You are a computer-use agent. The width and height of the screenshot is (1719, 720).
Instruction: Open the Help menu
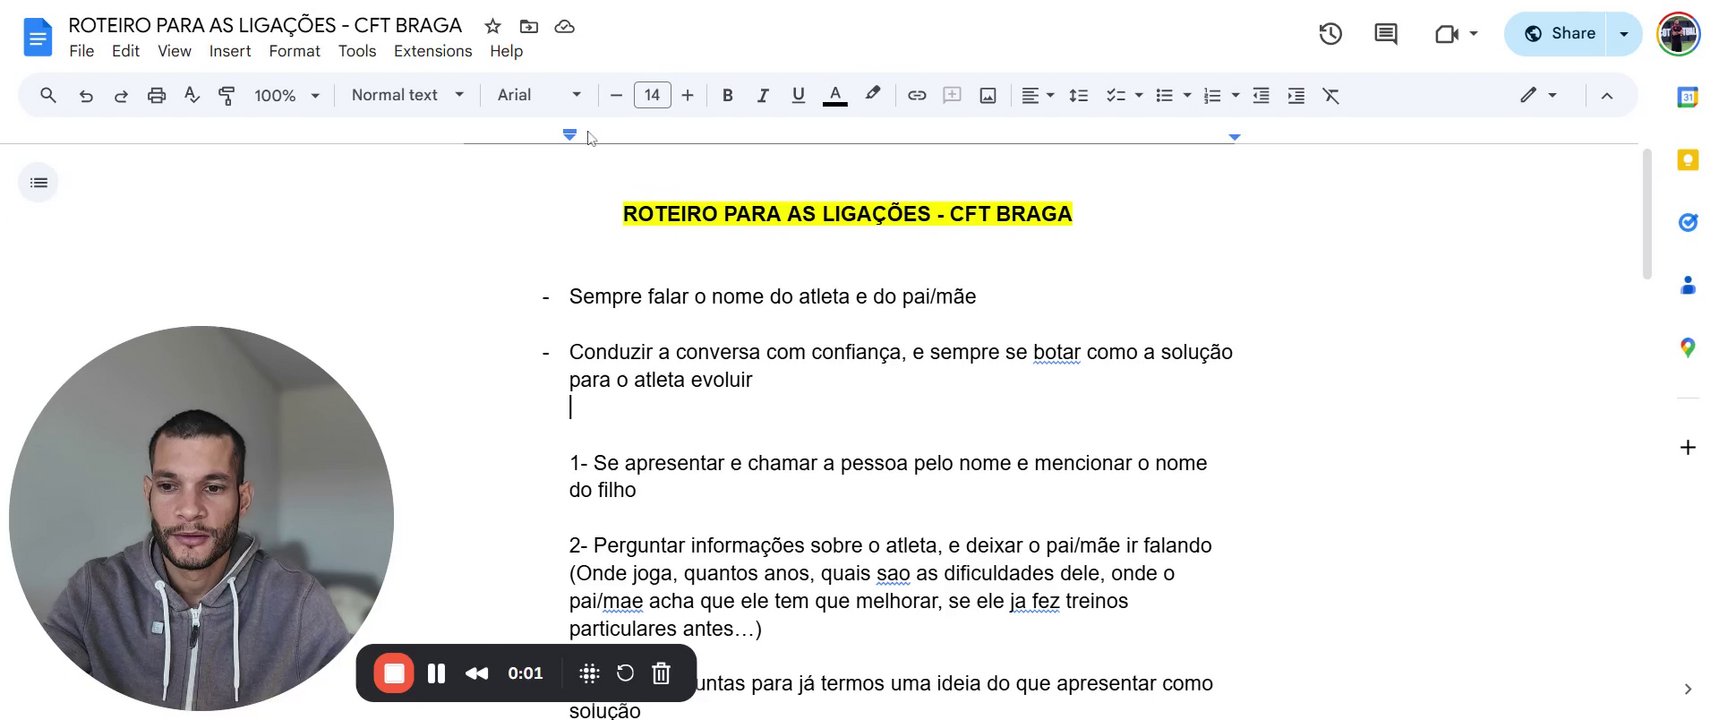506,51
